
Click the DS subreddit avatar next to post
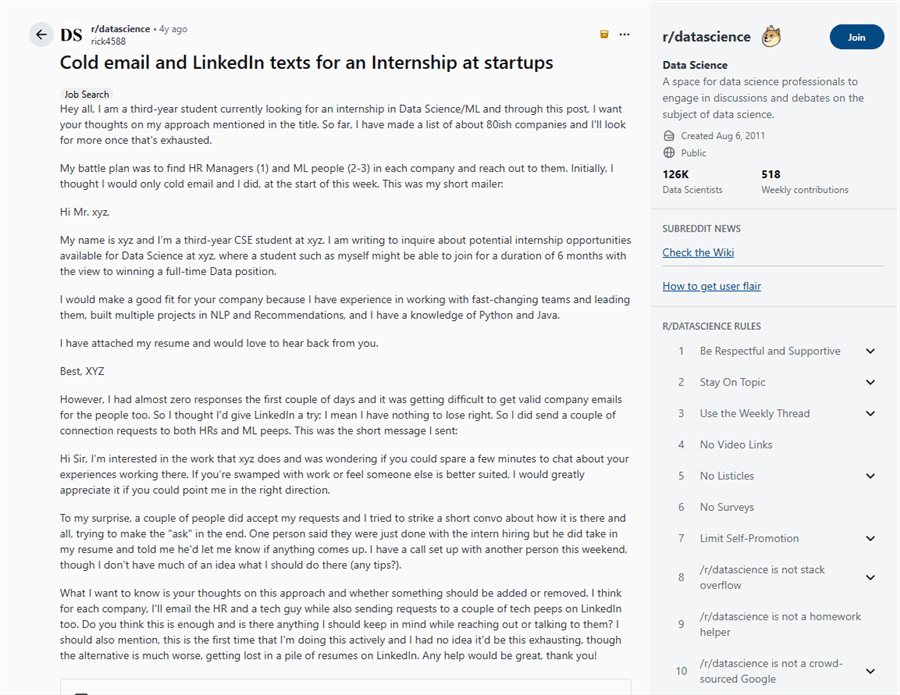pyautogui.click(x=70, y=34)
